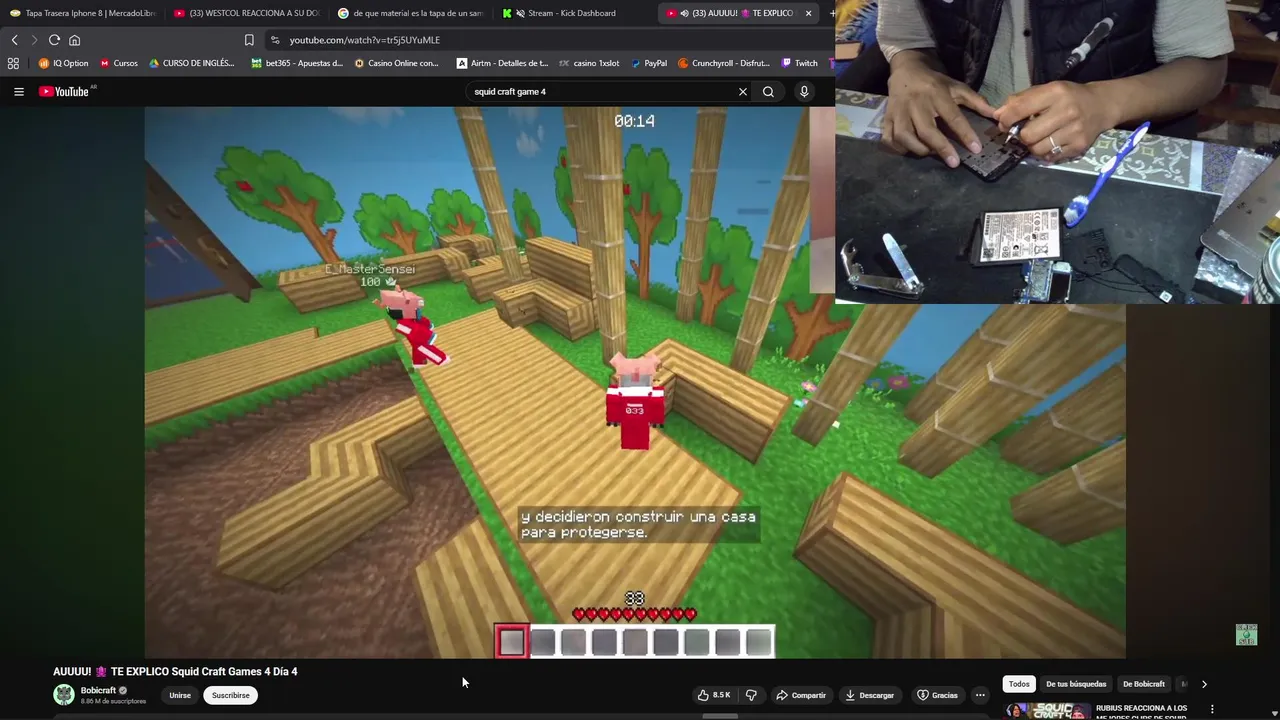Click the Suscribirse button

pyautogui.click(x=231, y=695)
